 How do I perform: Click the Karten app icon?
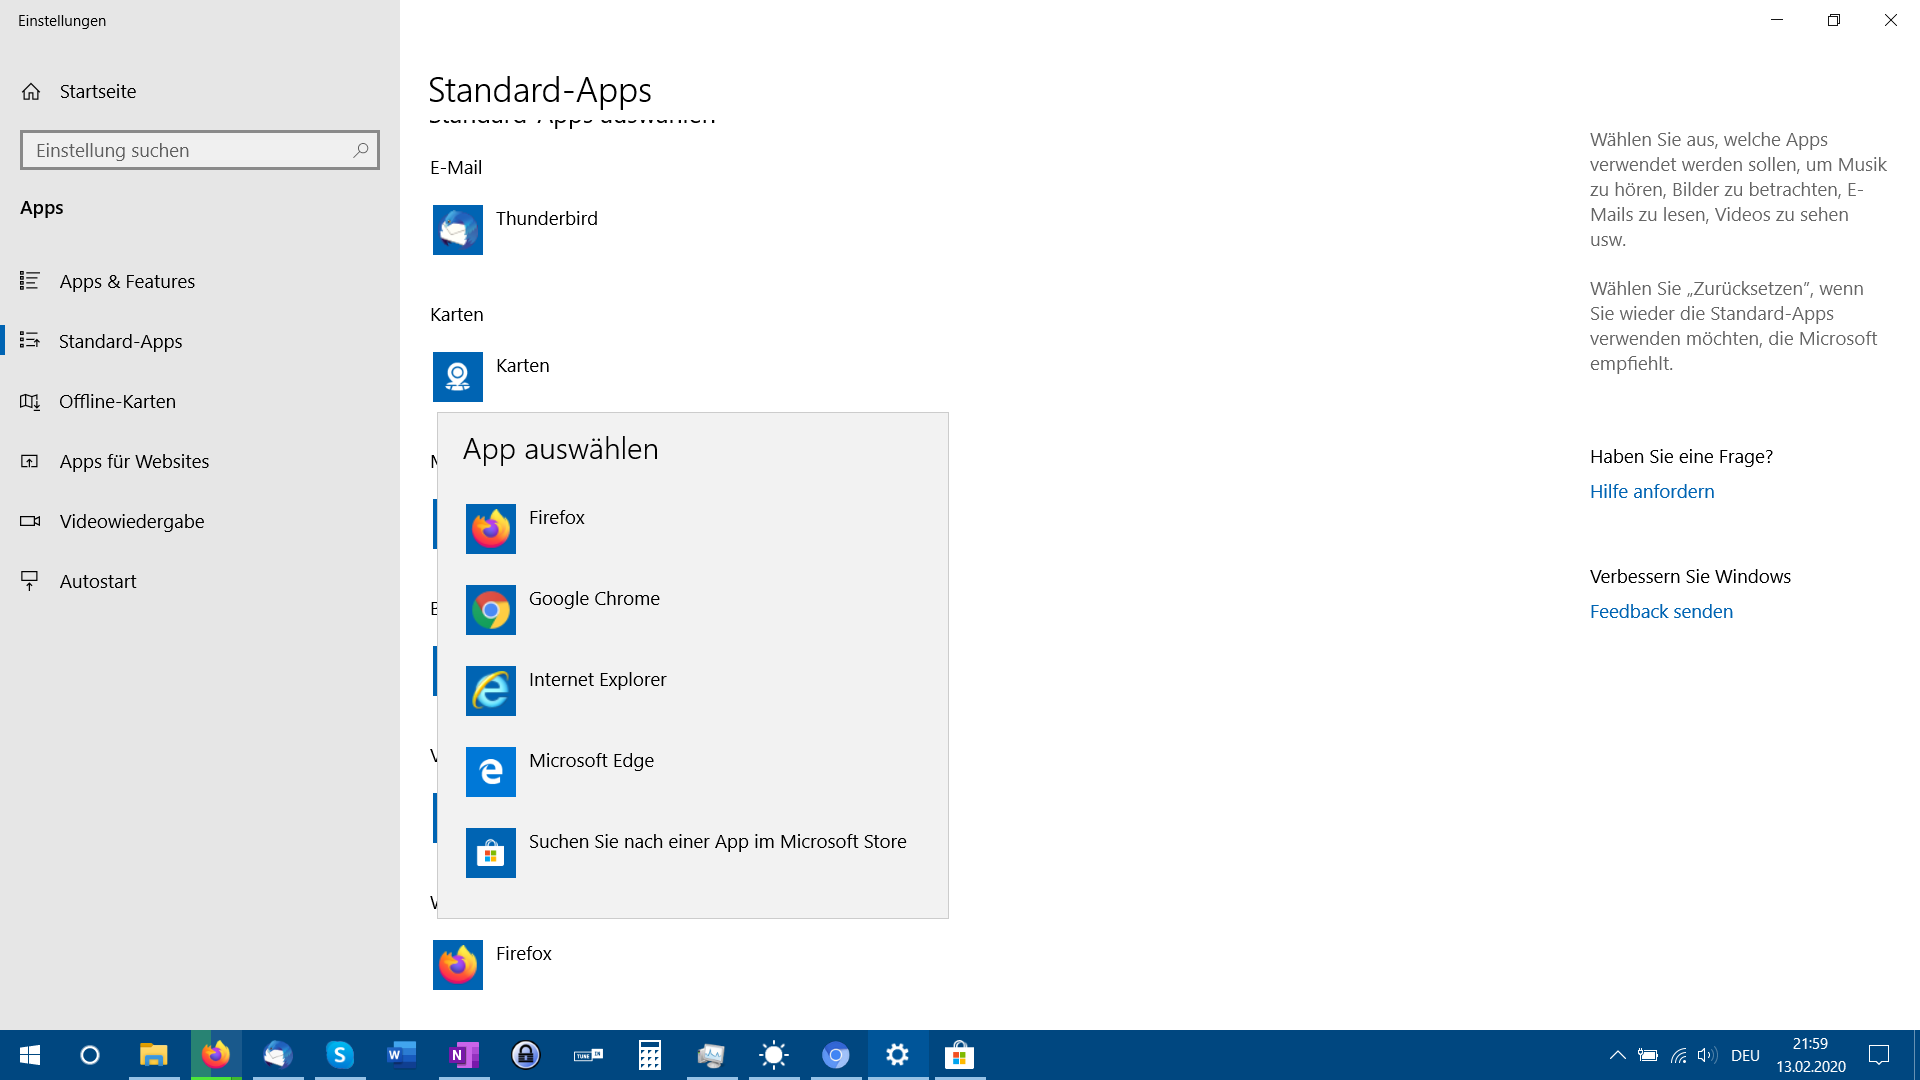click(457, 376)
